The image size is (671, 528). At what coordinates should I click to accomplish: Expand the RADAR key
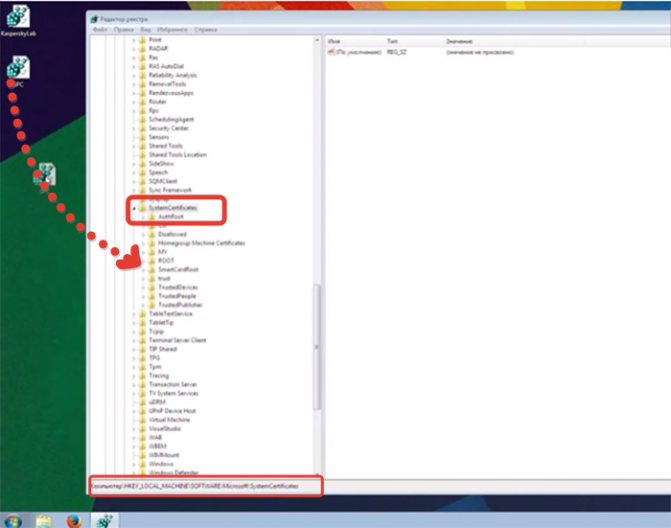[x=134, y=49]
